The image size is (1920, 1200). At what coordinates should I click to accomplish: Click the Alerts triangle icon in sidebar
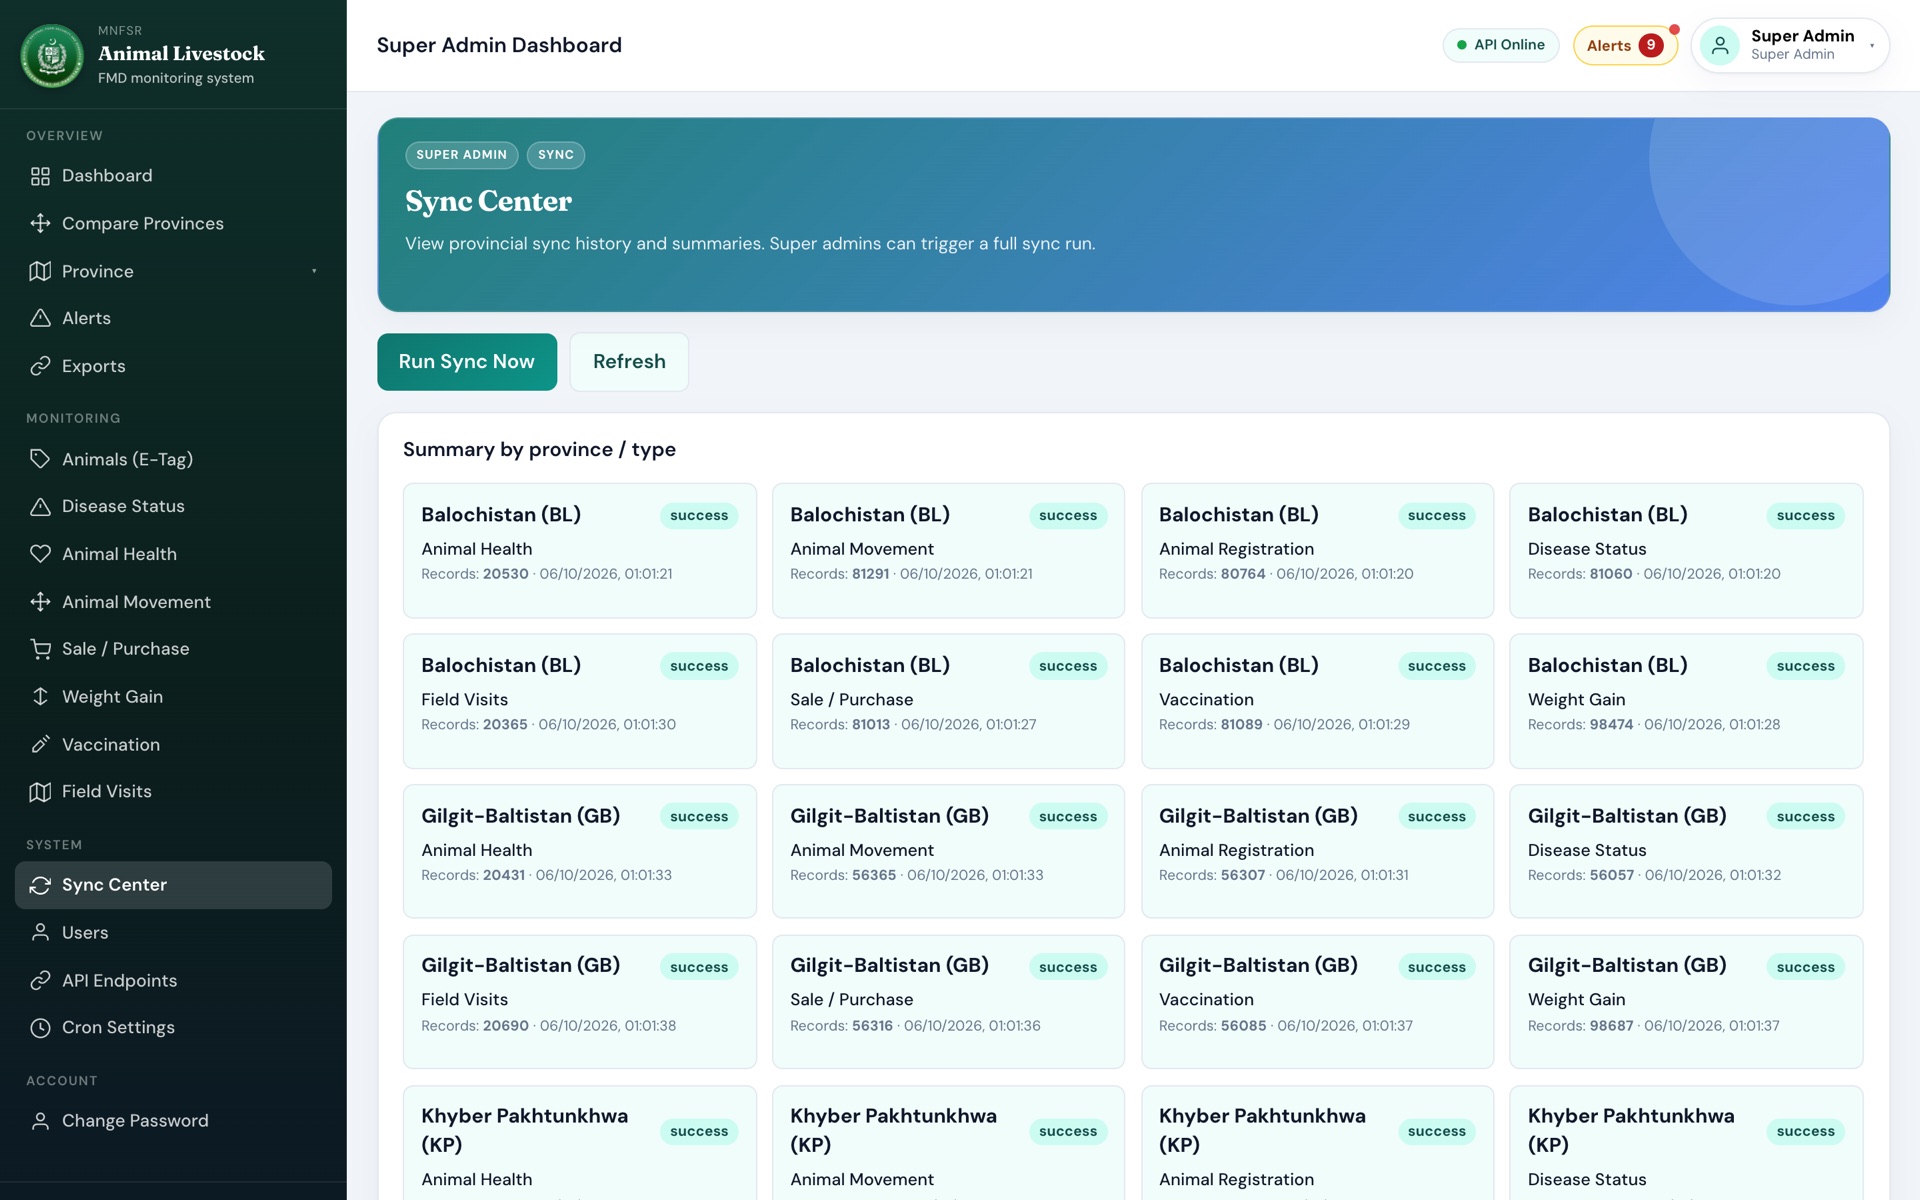(x=40, y=318)
